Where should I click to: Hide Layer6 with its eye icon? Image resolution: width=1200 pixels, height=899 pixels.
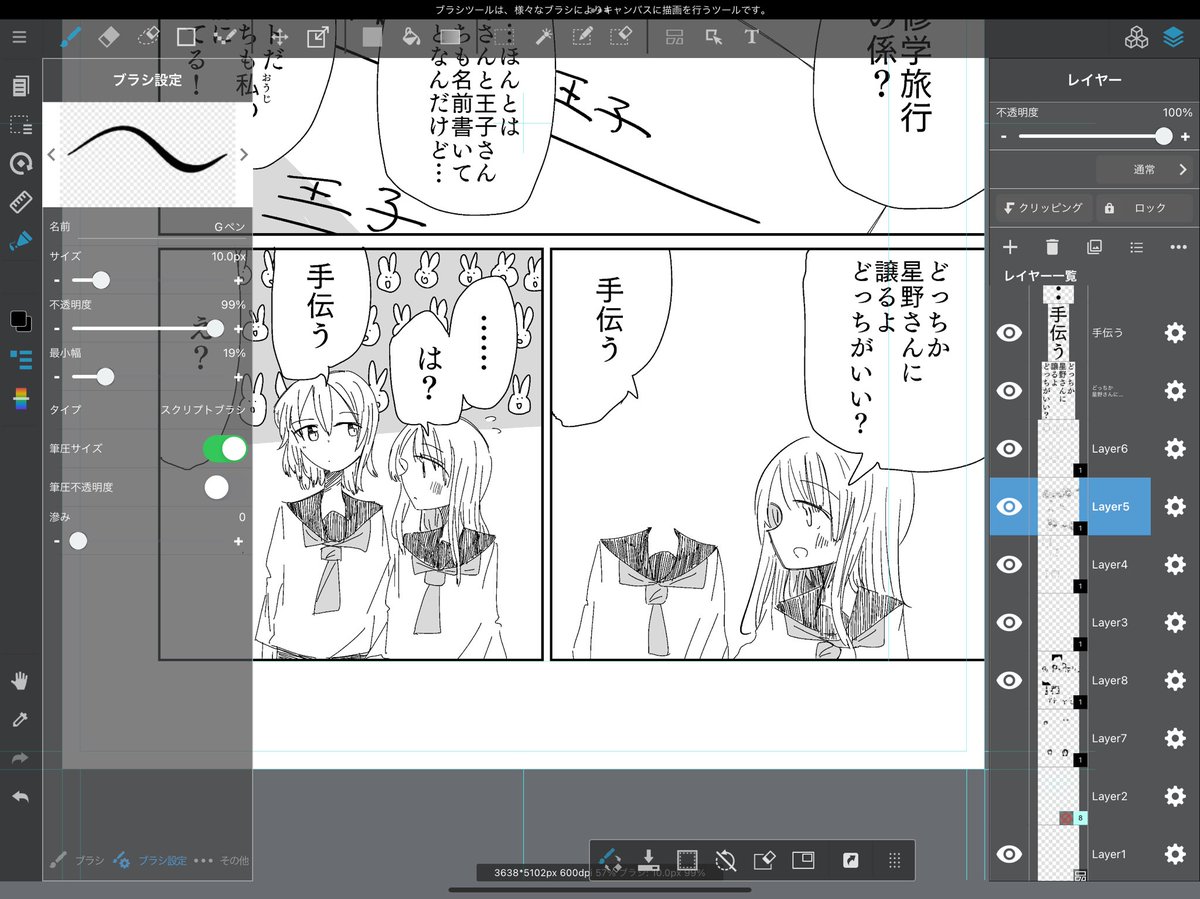(x=1010, y=449)
